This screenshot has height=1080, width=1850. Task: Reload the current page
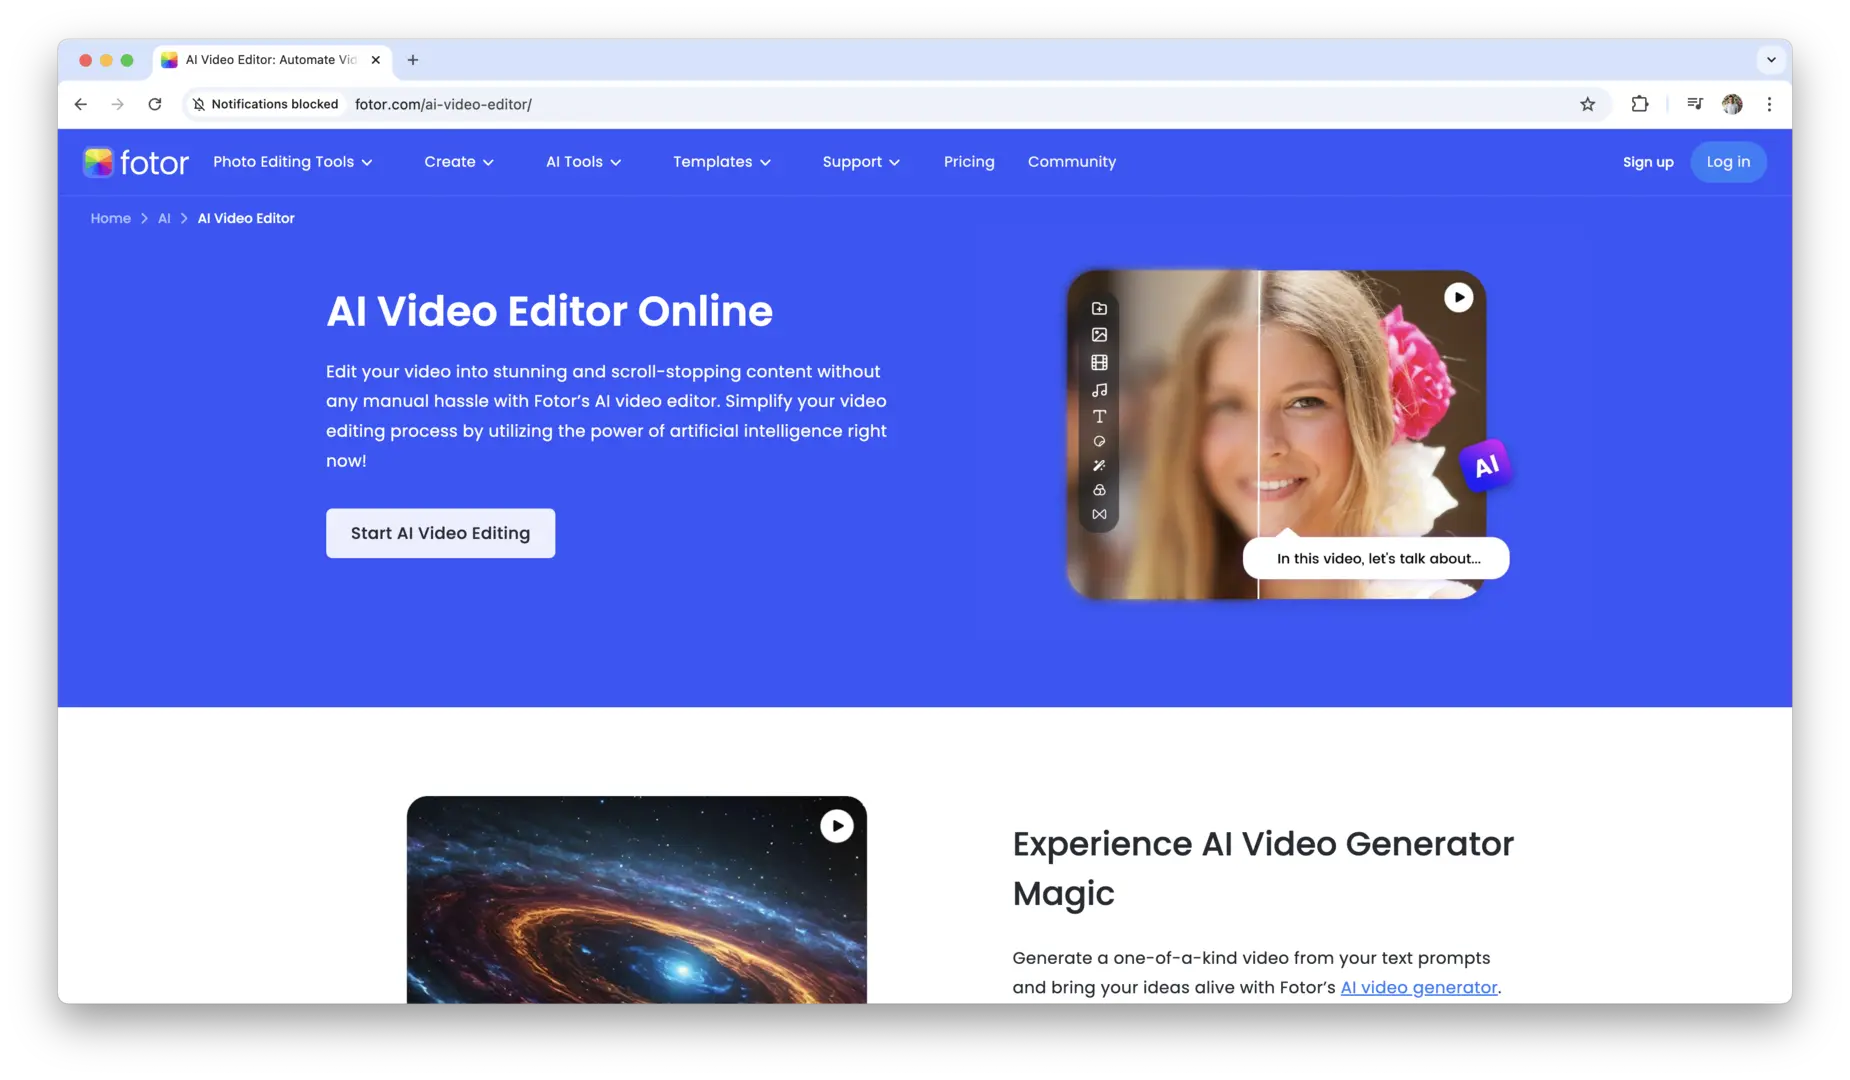click(155, 104)
